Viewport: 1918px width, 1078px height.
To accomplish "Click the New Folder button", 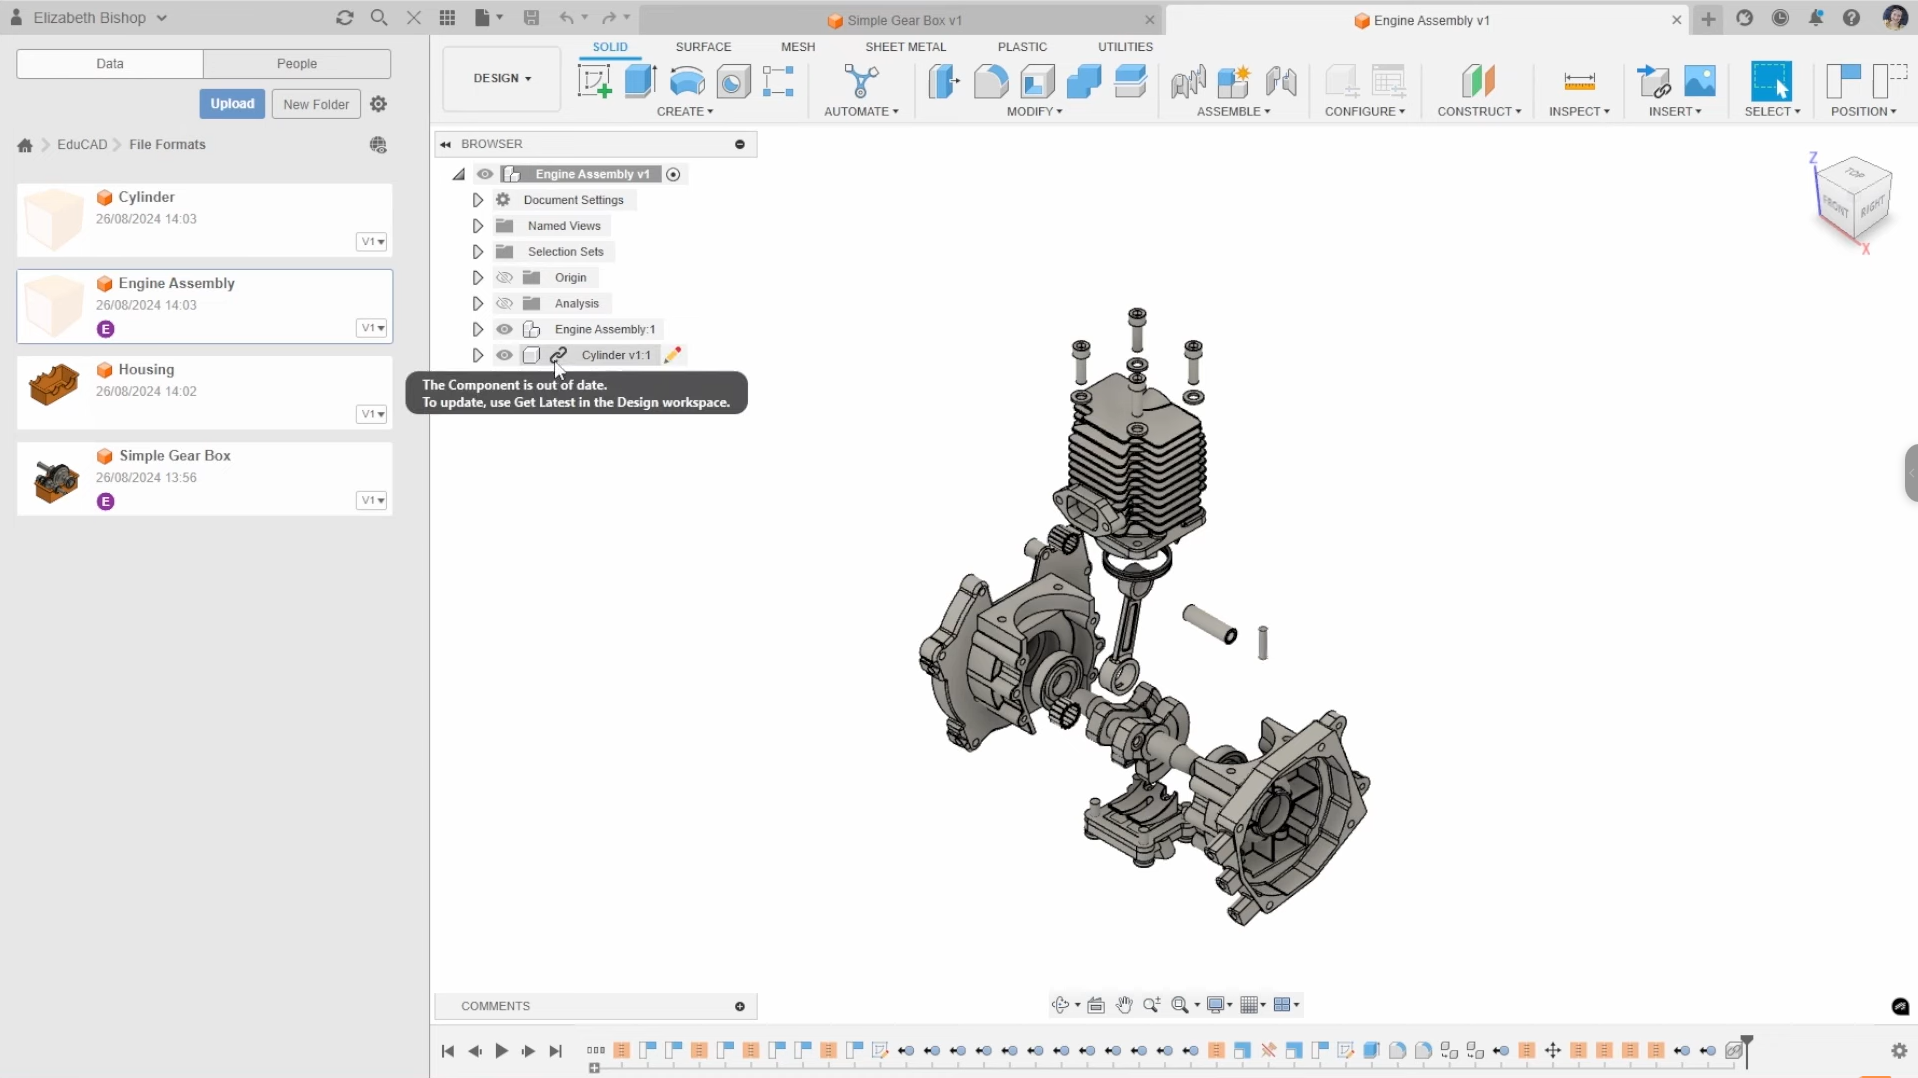I will (x=316, y=104).
